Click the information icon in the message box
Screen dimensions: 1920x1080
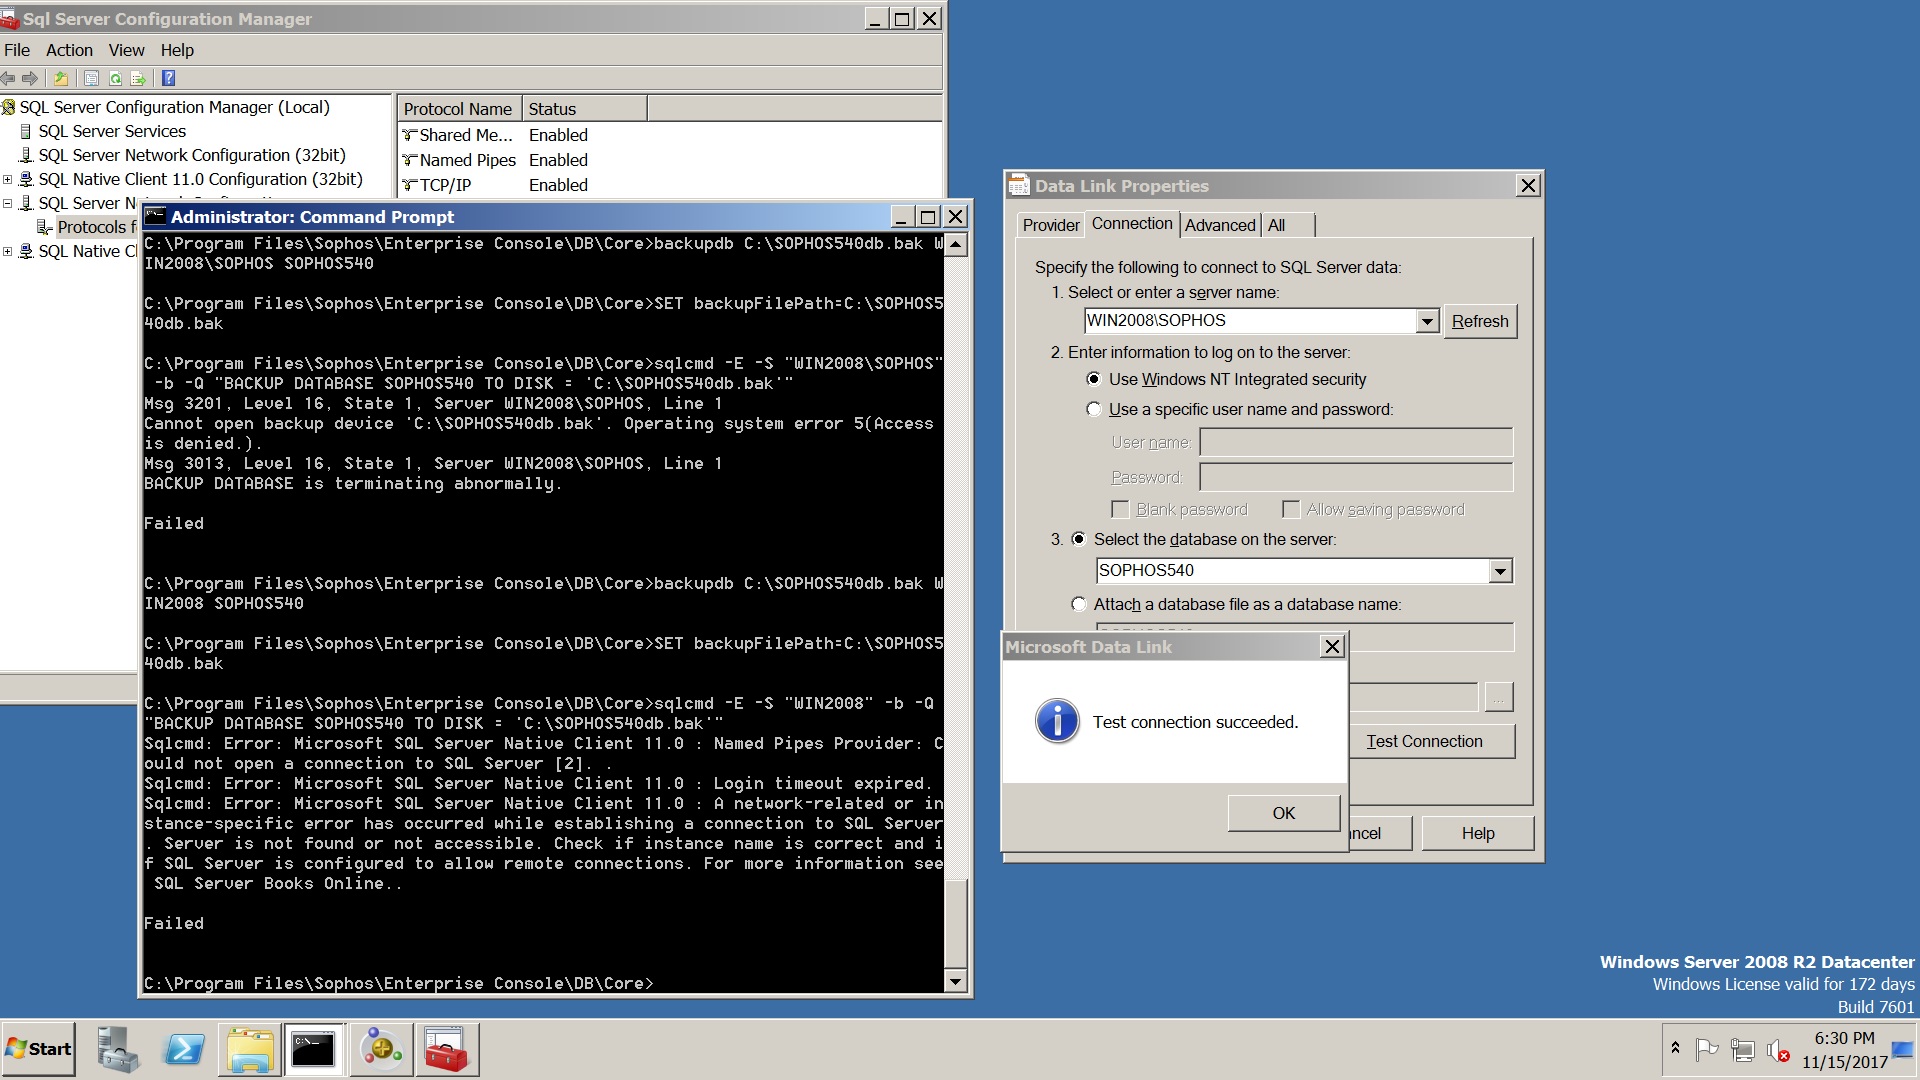(1057, 721)
